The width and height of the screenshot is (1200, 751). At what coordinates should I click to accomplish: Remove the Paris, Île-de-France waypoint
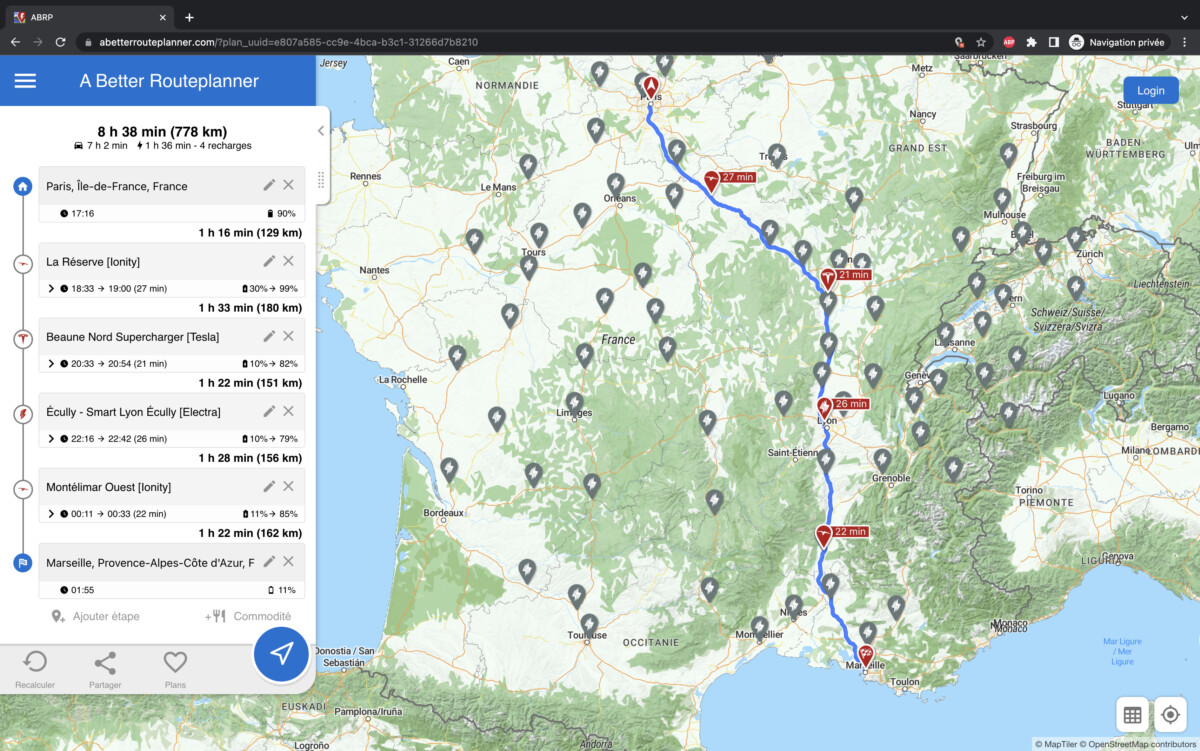point(288,185)
